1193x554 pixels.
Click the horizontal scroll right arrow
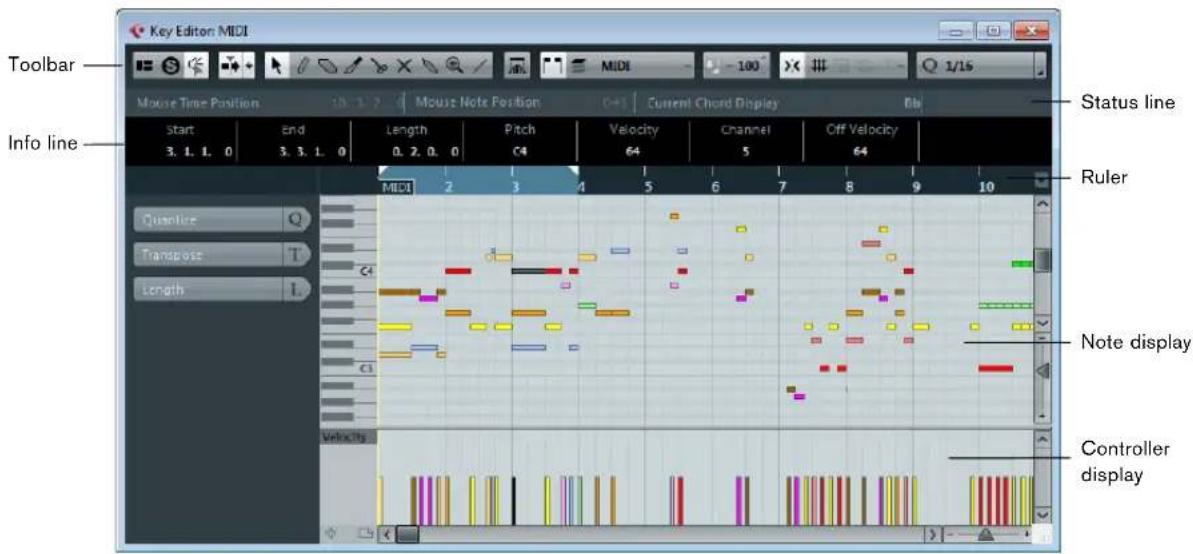934,533
